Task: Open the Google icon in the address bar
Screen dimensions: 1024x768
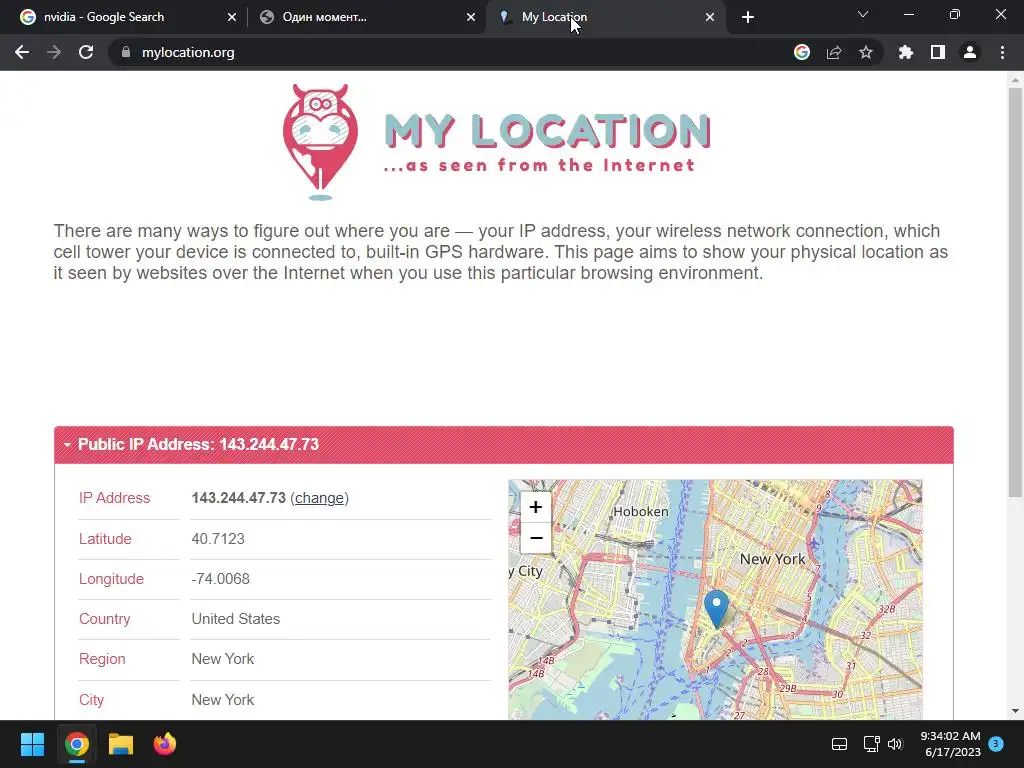Action: pos(802,52)
